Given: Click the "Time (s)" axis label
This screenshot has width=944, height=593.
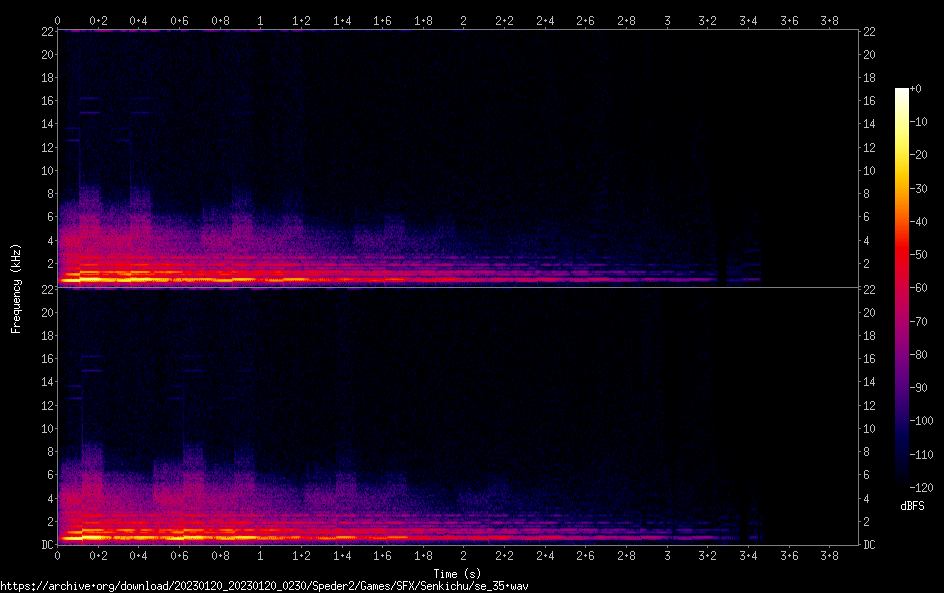Looking at the screenshot, I should [x=457, y=573].
